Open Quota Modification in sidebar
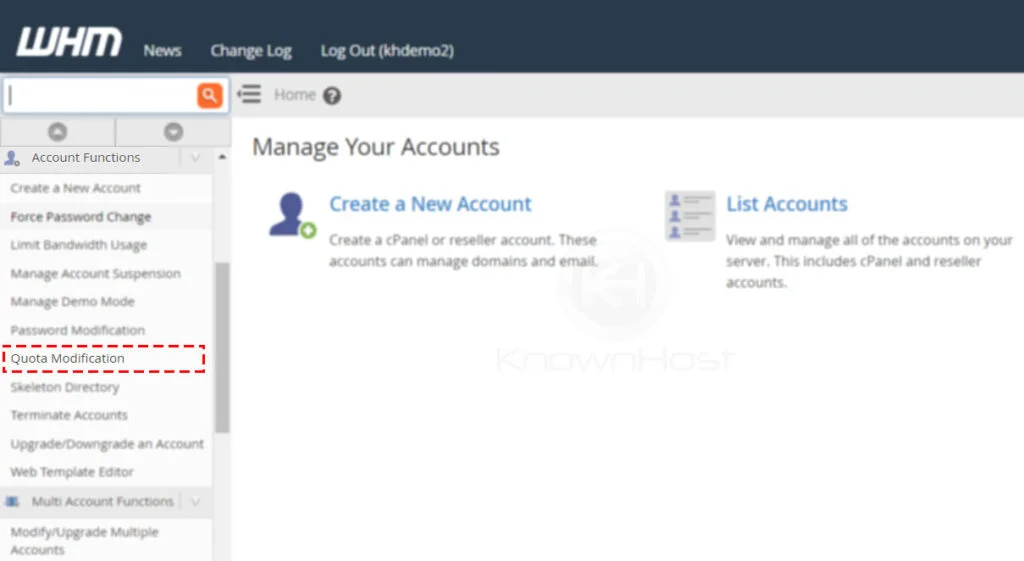The height and width of the screenshot is (561, 1024). pos(67,359)
